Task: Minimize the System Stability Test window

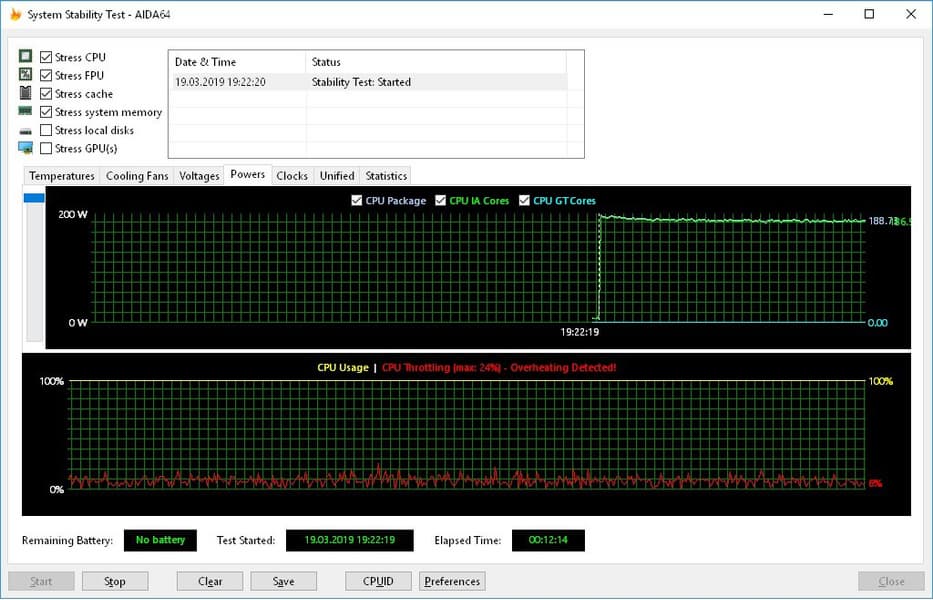Action: point(828,14)
